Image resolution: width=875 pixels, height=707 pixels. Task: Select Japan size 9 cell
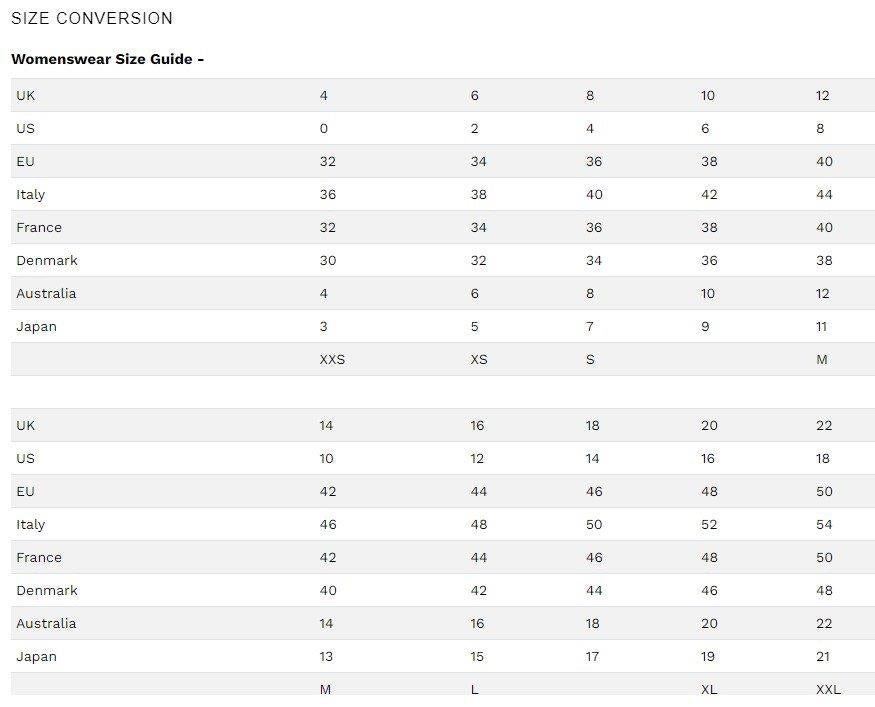(x=706, y=327)
